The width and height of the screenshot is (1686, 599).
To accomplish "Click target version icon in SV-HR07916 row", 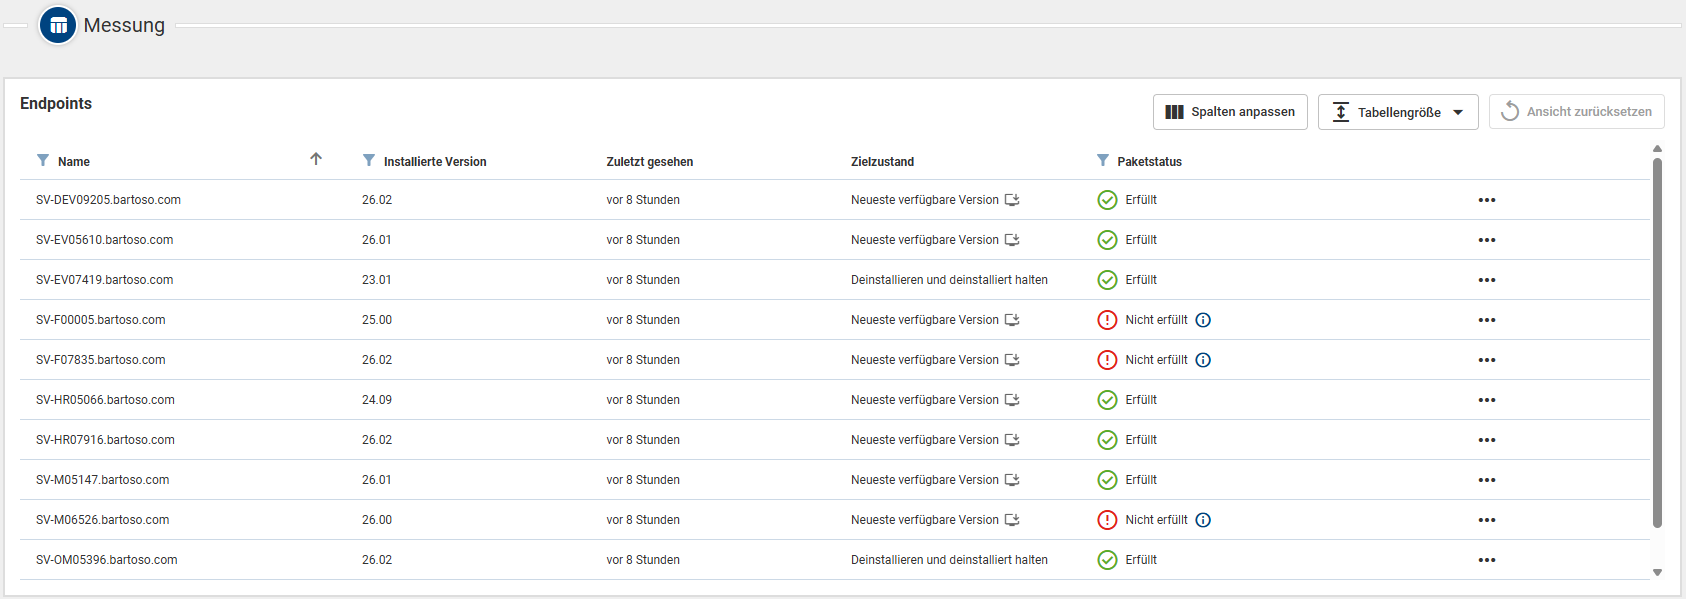I will 1012,440.
